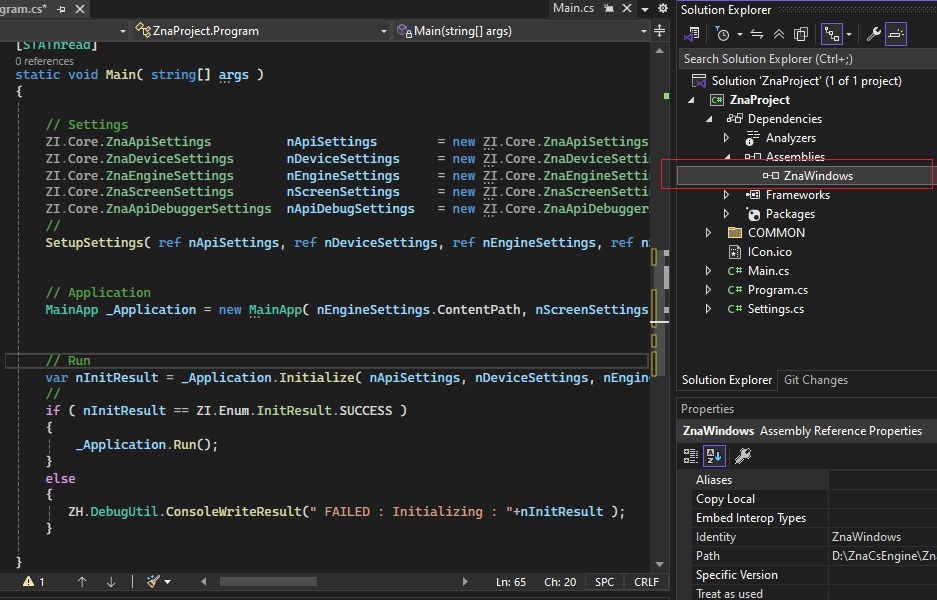Toggle the View Class Diagram nesting icon

(832, 34)
